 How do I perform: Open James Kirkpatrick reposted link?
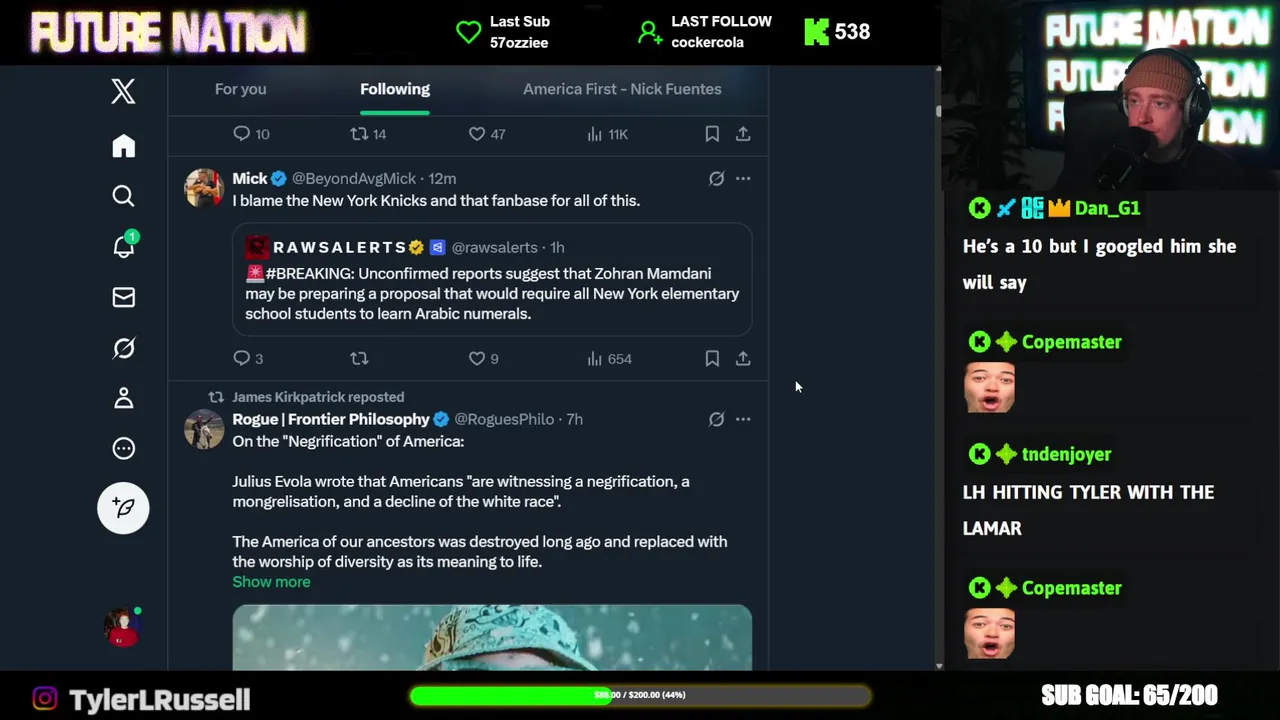[x=318, y=397]
